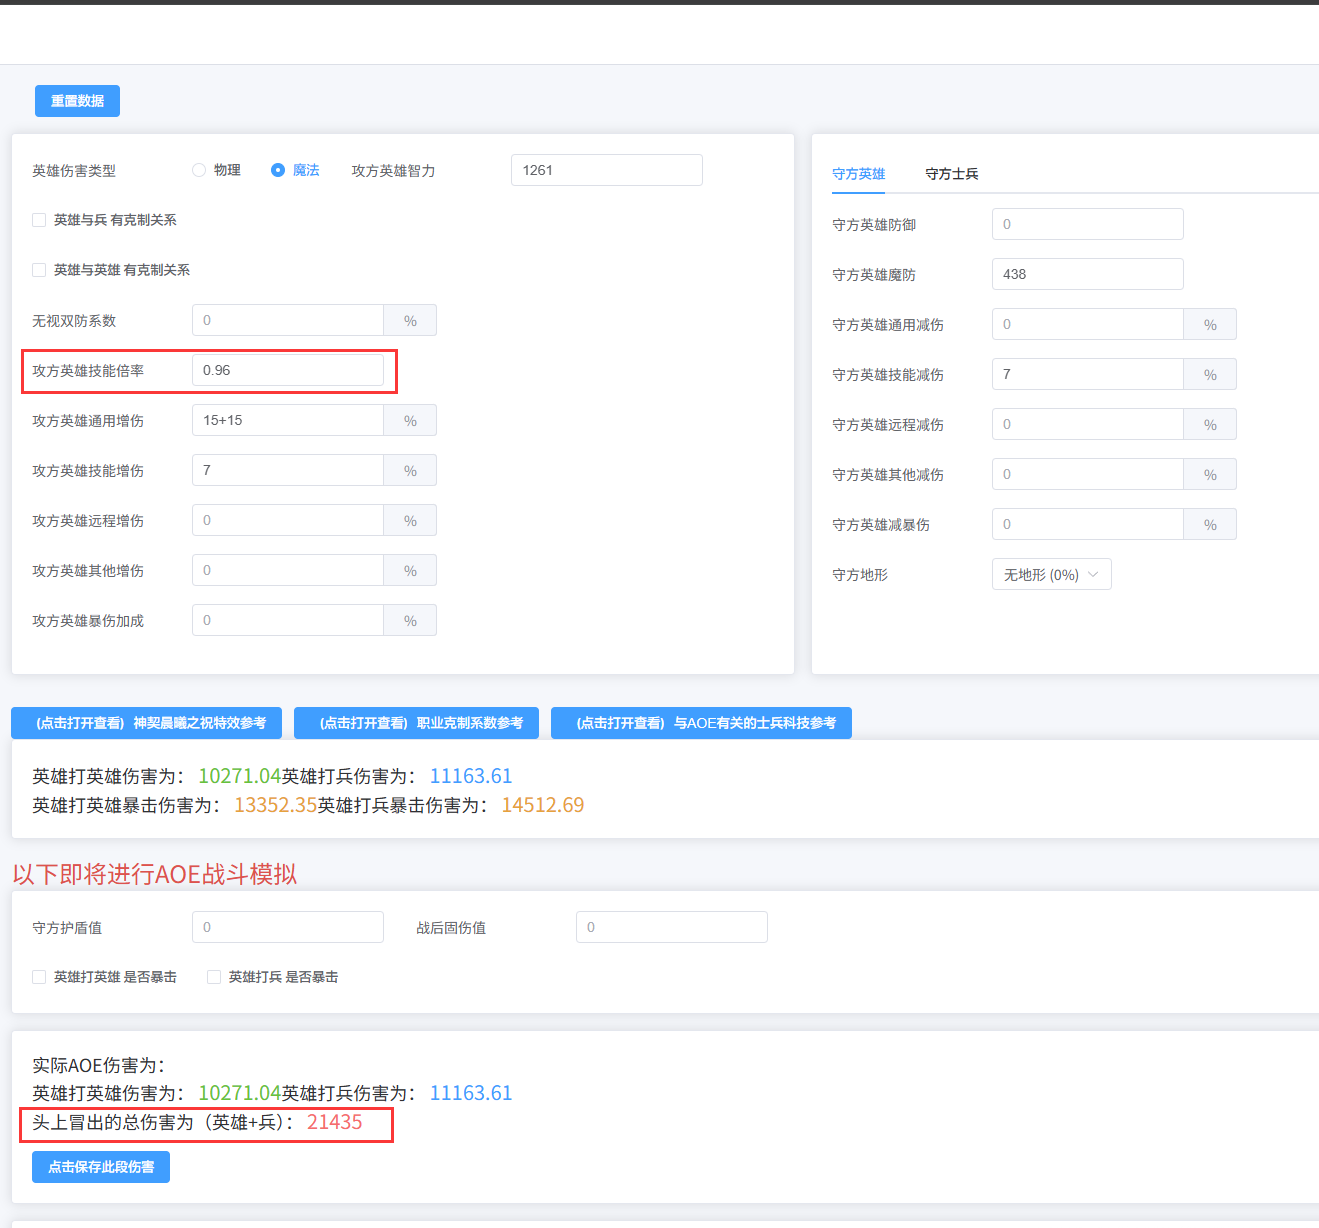This screenshot has height=1228, width=1319.
Task: Click the total damage value 21435
Action: [x=334, y=1122]
